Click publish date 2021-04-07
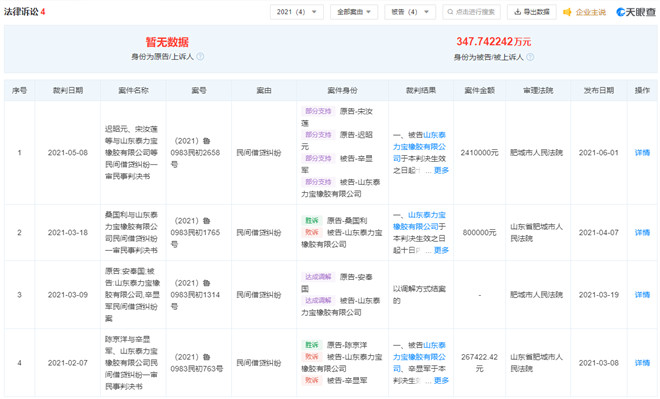The width and height of the screenshot is (660, 399). click(x=599, y=232)
